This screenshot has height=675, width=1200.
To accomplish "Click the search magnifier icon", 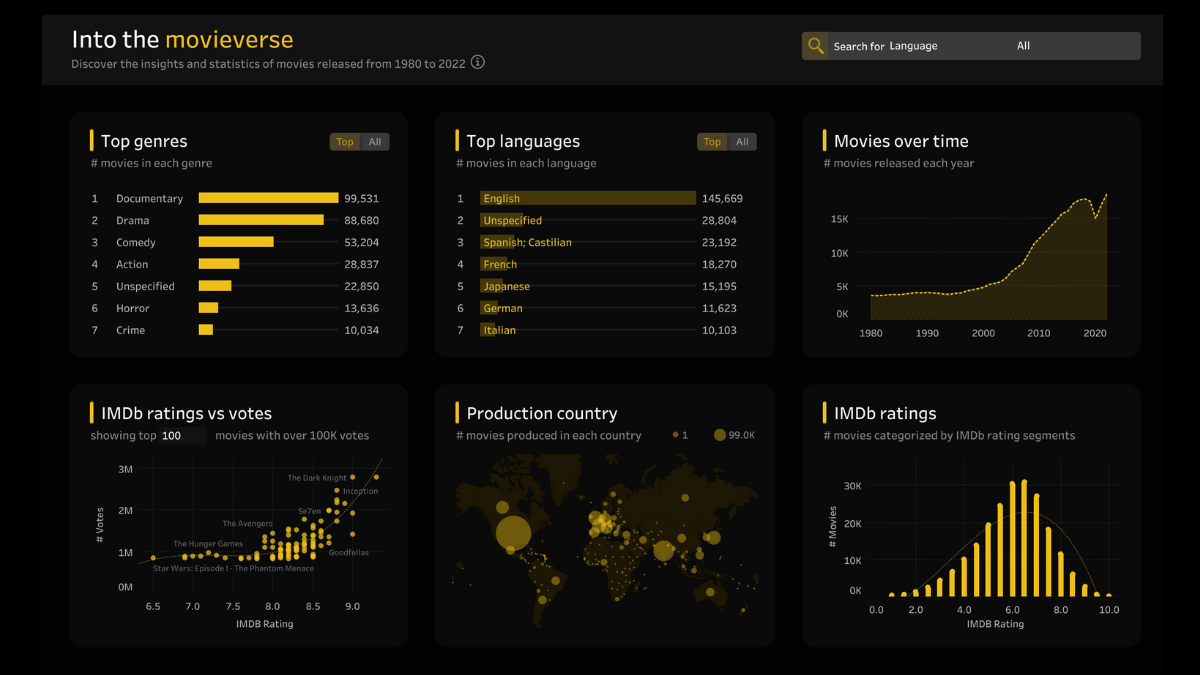I will click(815, 45).
